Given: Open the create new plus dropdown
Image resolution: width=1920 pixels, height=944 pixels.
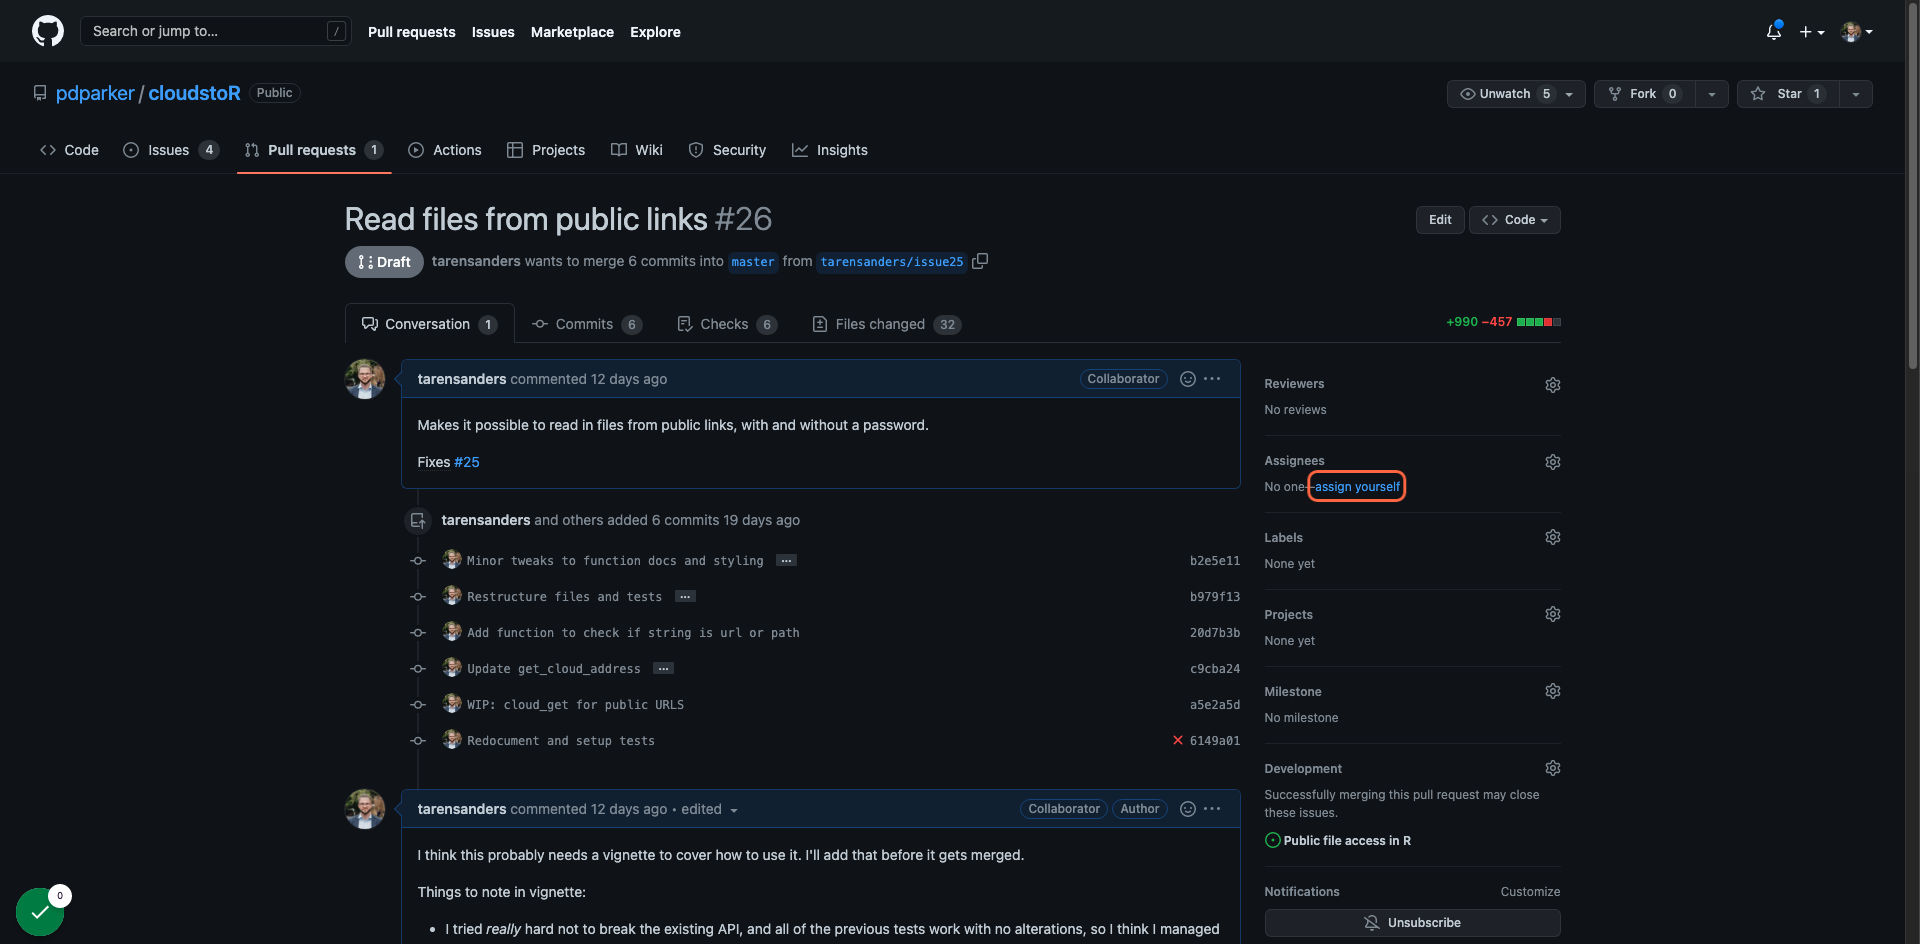Looking at the screenshot, I should point(1812,32).
